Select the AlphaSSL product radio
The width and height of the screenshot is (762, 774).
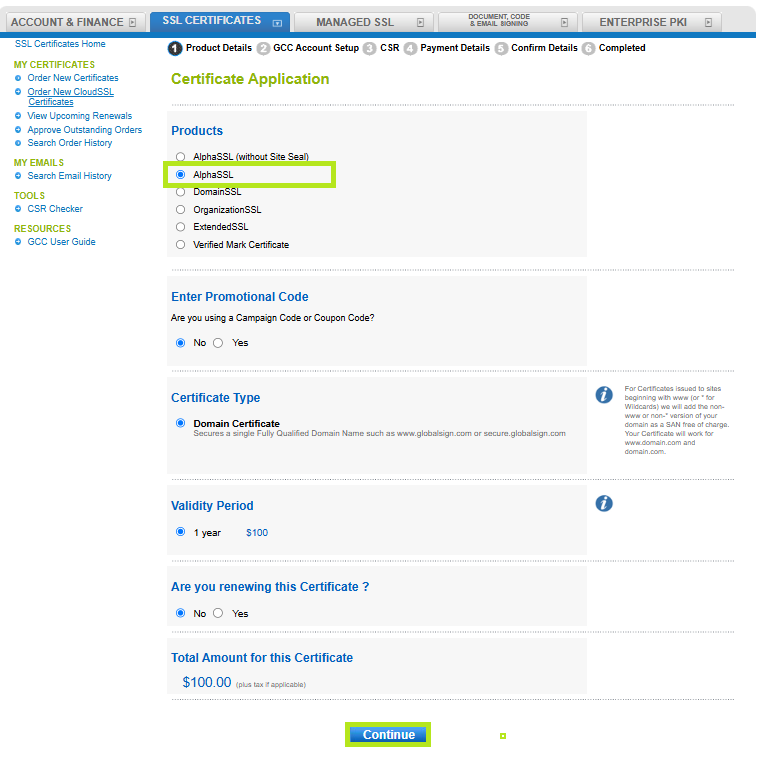(181, 175)
